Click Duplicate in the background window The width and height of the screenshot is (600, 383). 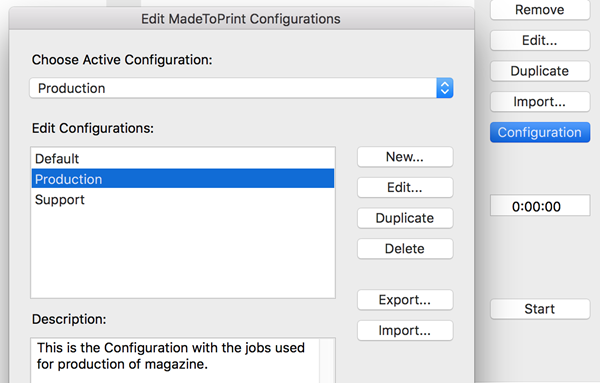coord(540,71)
